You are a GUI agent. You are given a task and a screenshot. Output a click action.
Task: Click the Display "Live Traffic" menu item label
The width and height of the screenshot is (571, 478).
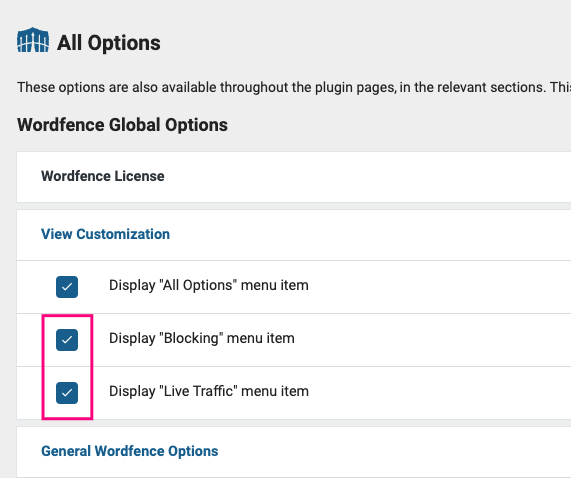(x=209, y=391)
